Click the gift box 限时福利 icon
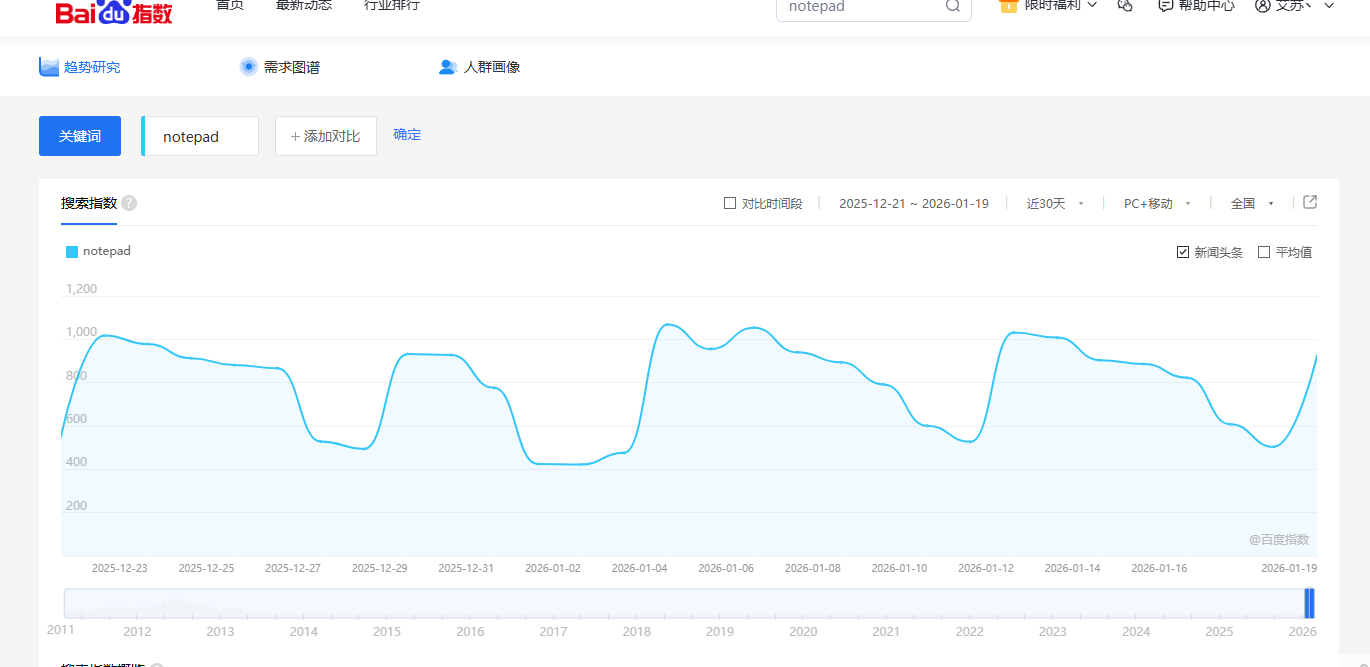This screenshot has height=667, width=1370. point(1008,6)
